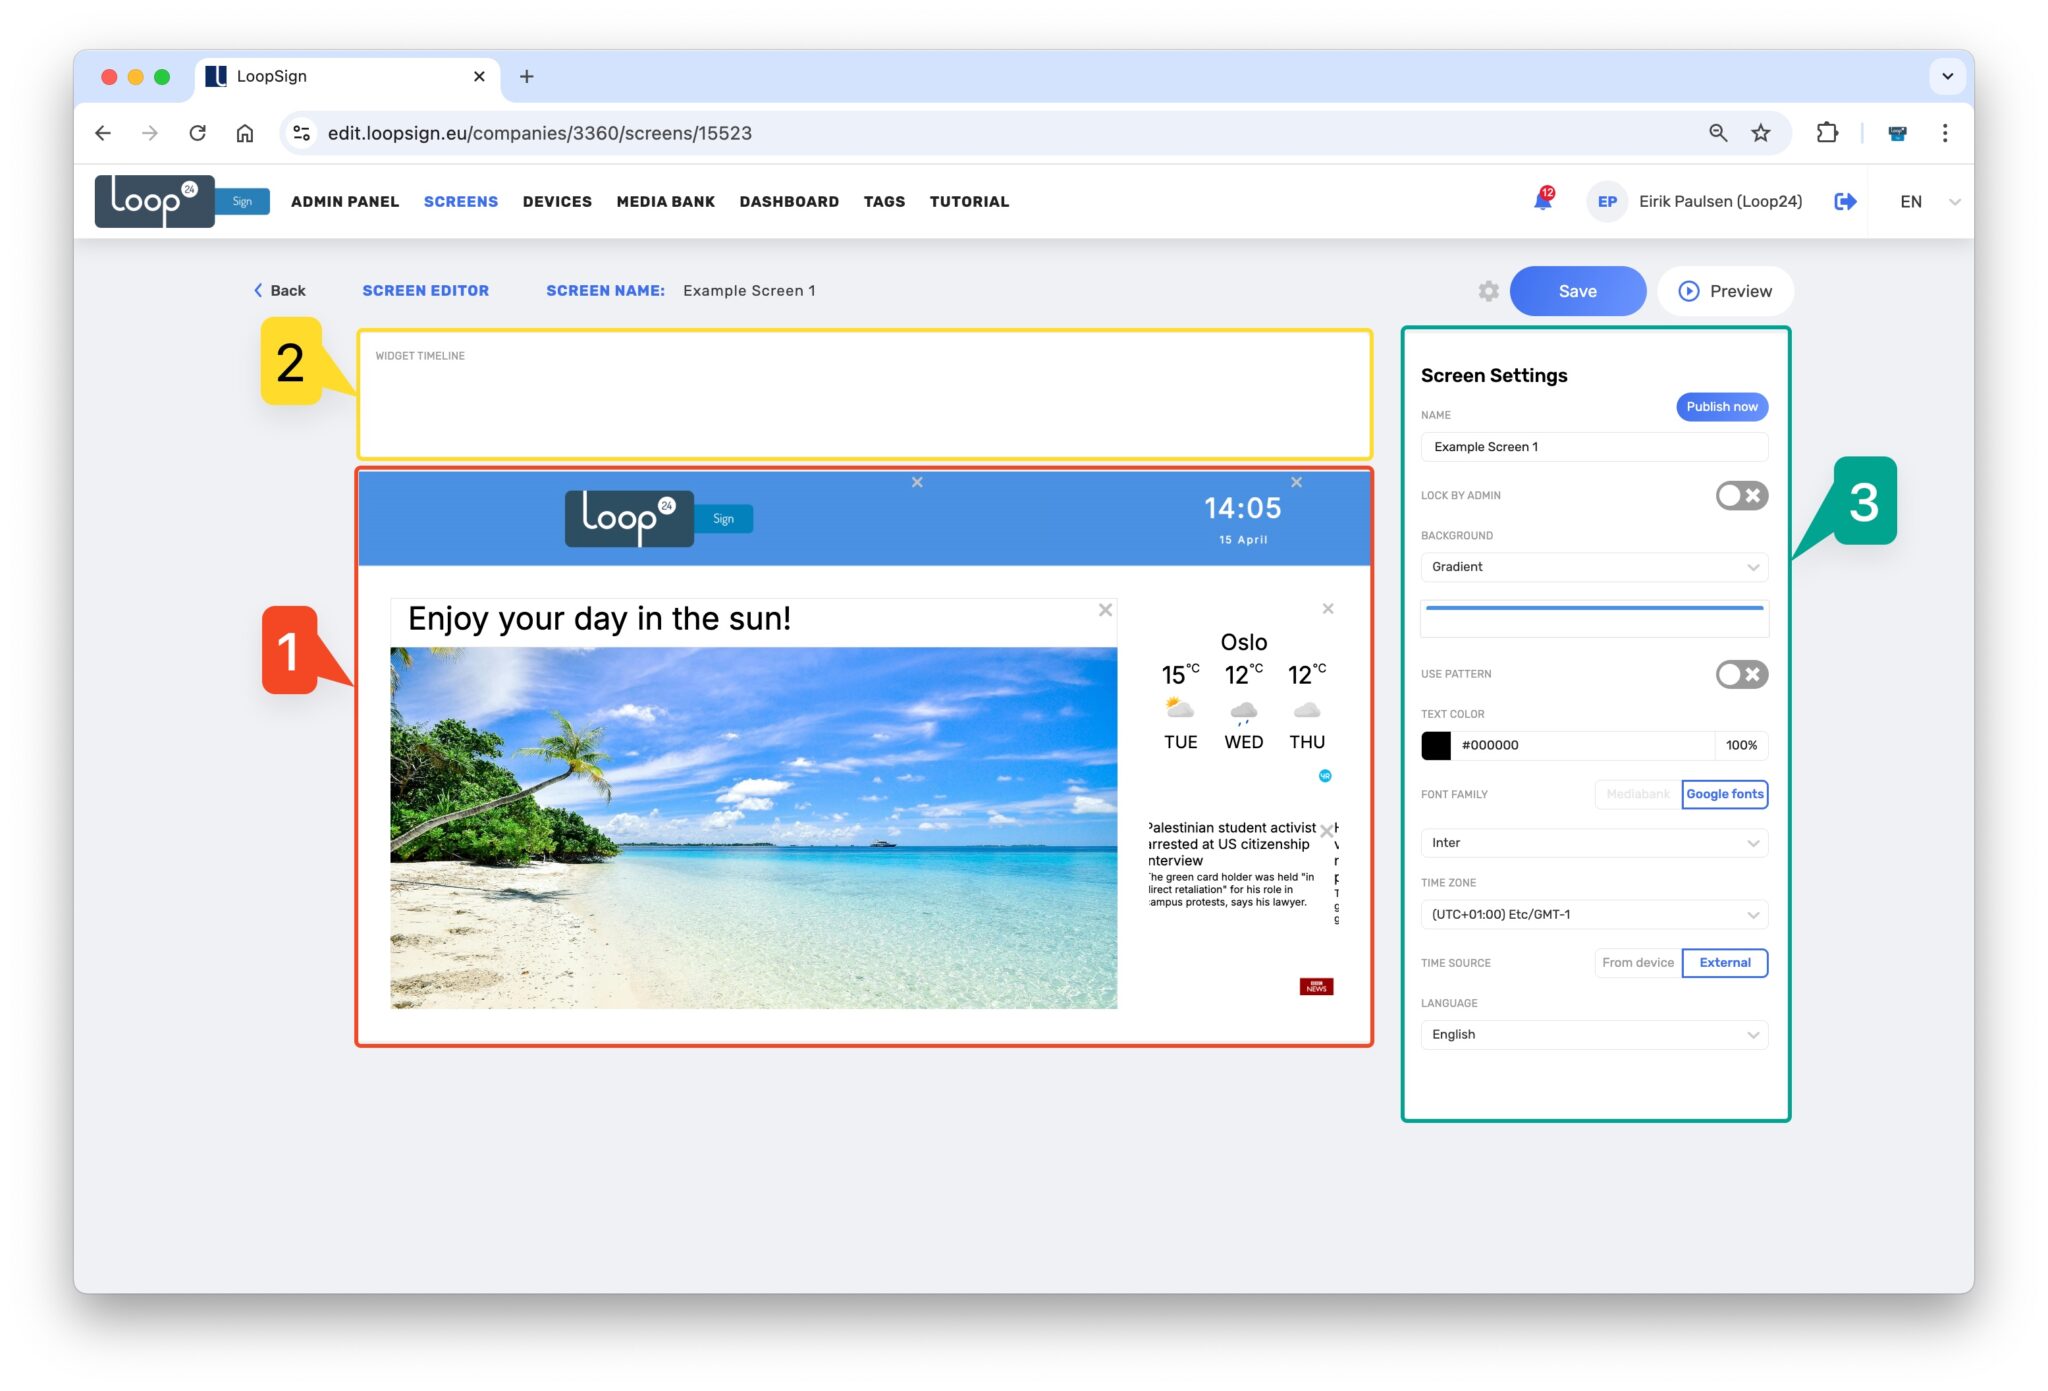
Task: Click the Save button
Action: (1577, 291)
